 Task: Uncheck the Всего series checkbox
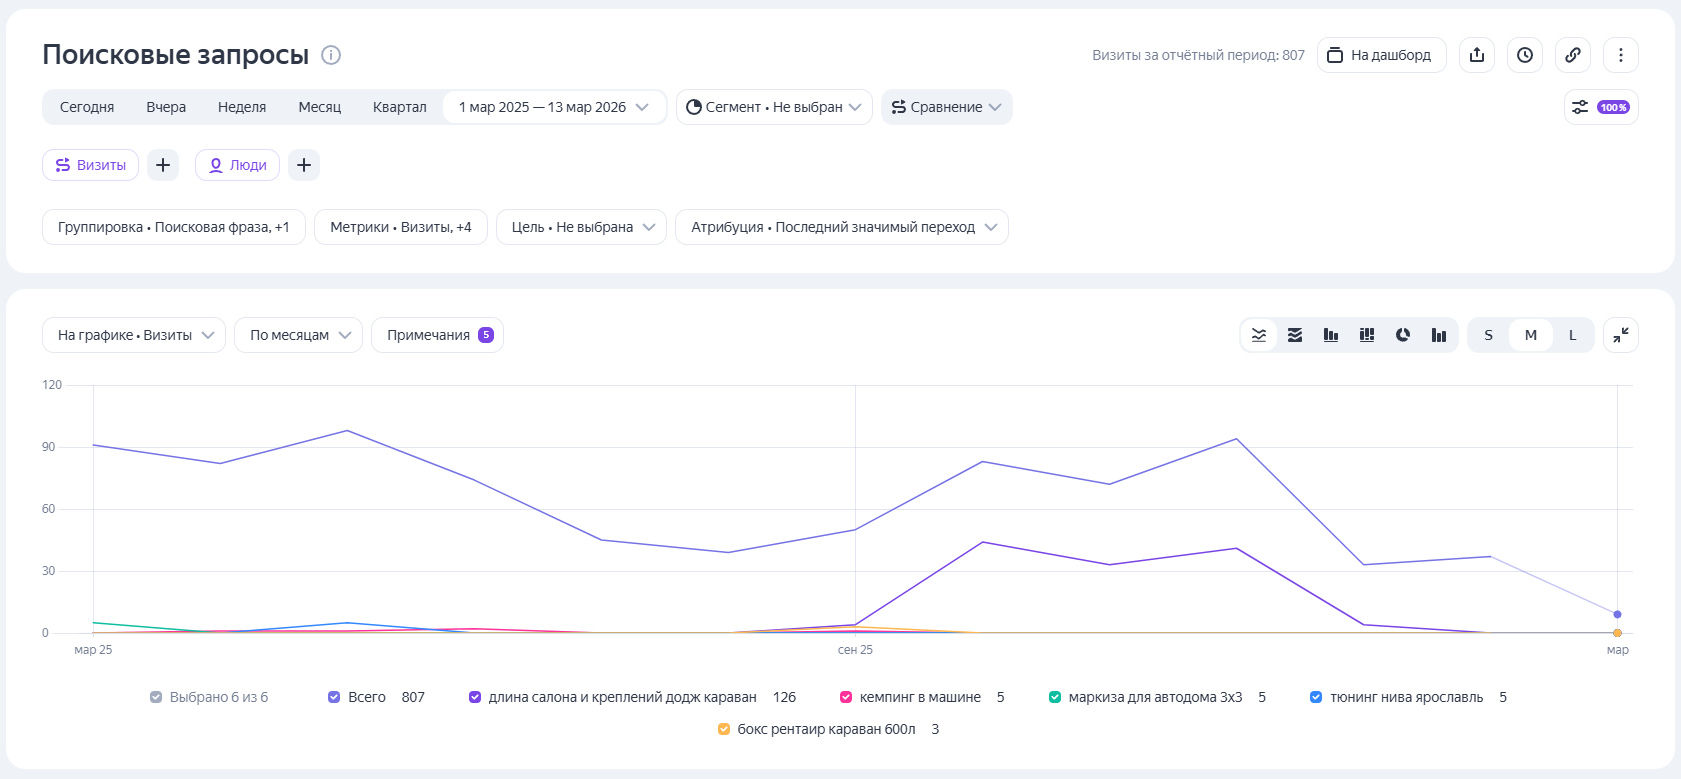[334, 697]
